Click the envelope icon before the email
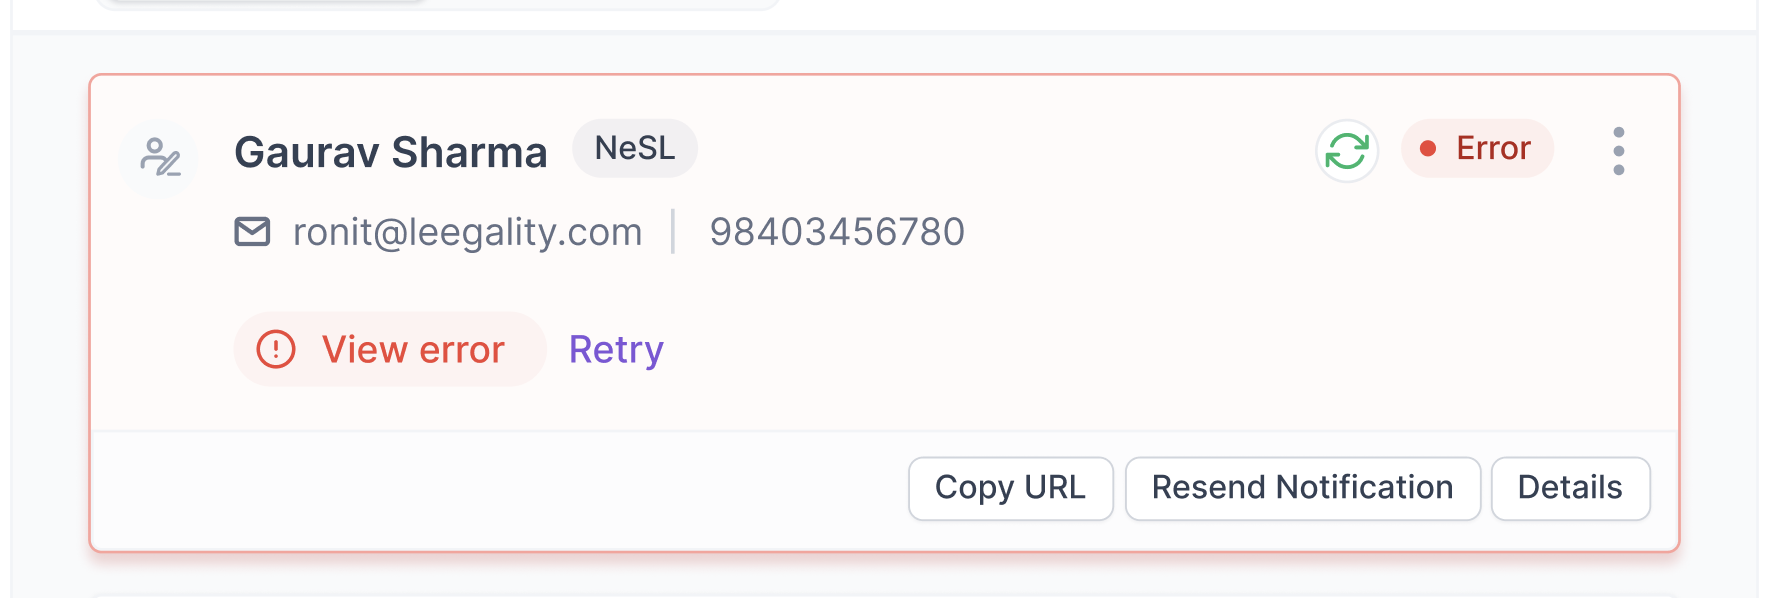1786x598 pixels. click(x=252, y=232)
